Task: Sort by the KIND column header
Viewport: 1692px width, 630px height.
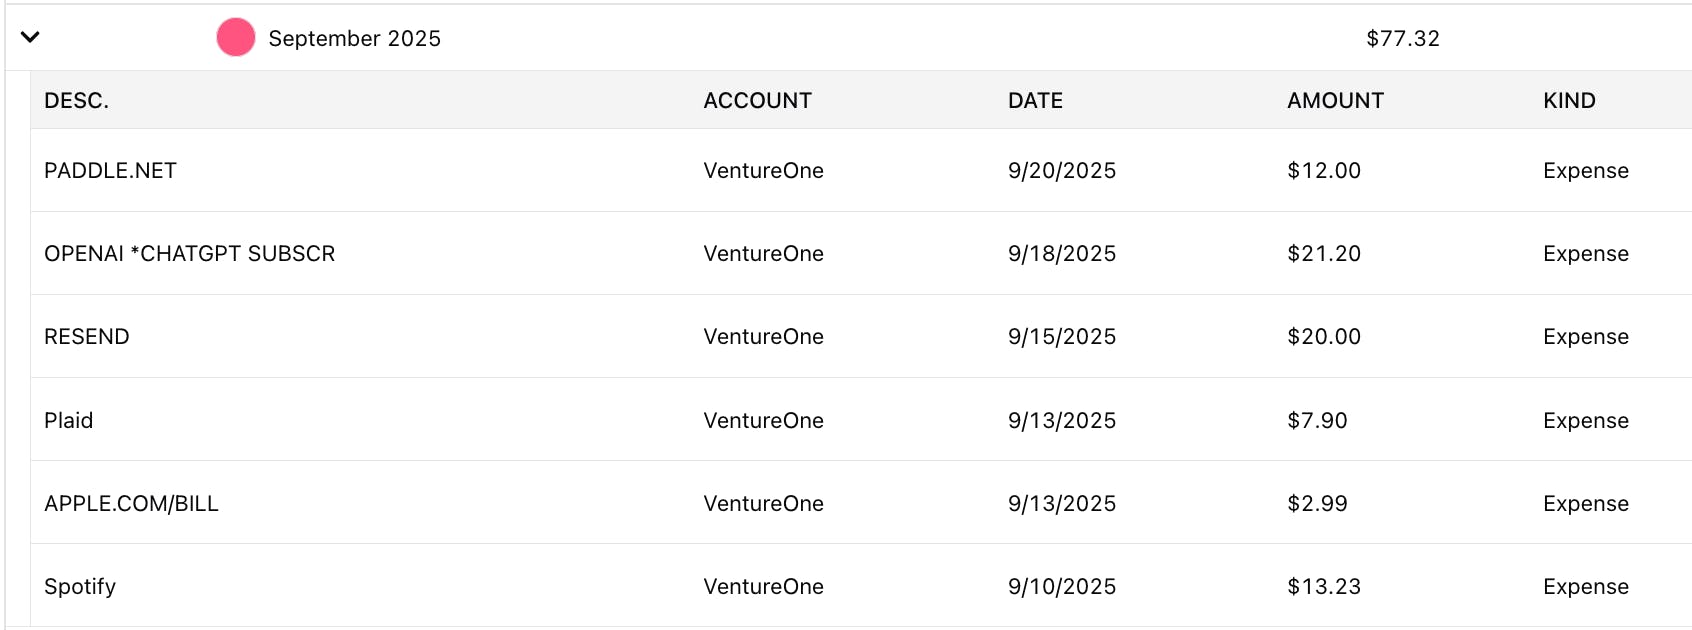Action: (x=1569, y=101)
